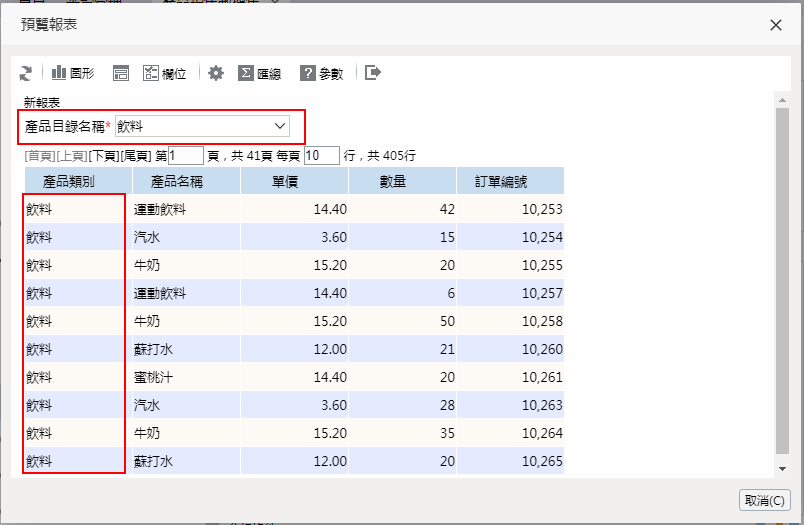The image size is (804, 525).
Task: Click the 訂單編號 column header
Action: [509, 182]
